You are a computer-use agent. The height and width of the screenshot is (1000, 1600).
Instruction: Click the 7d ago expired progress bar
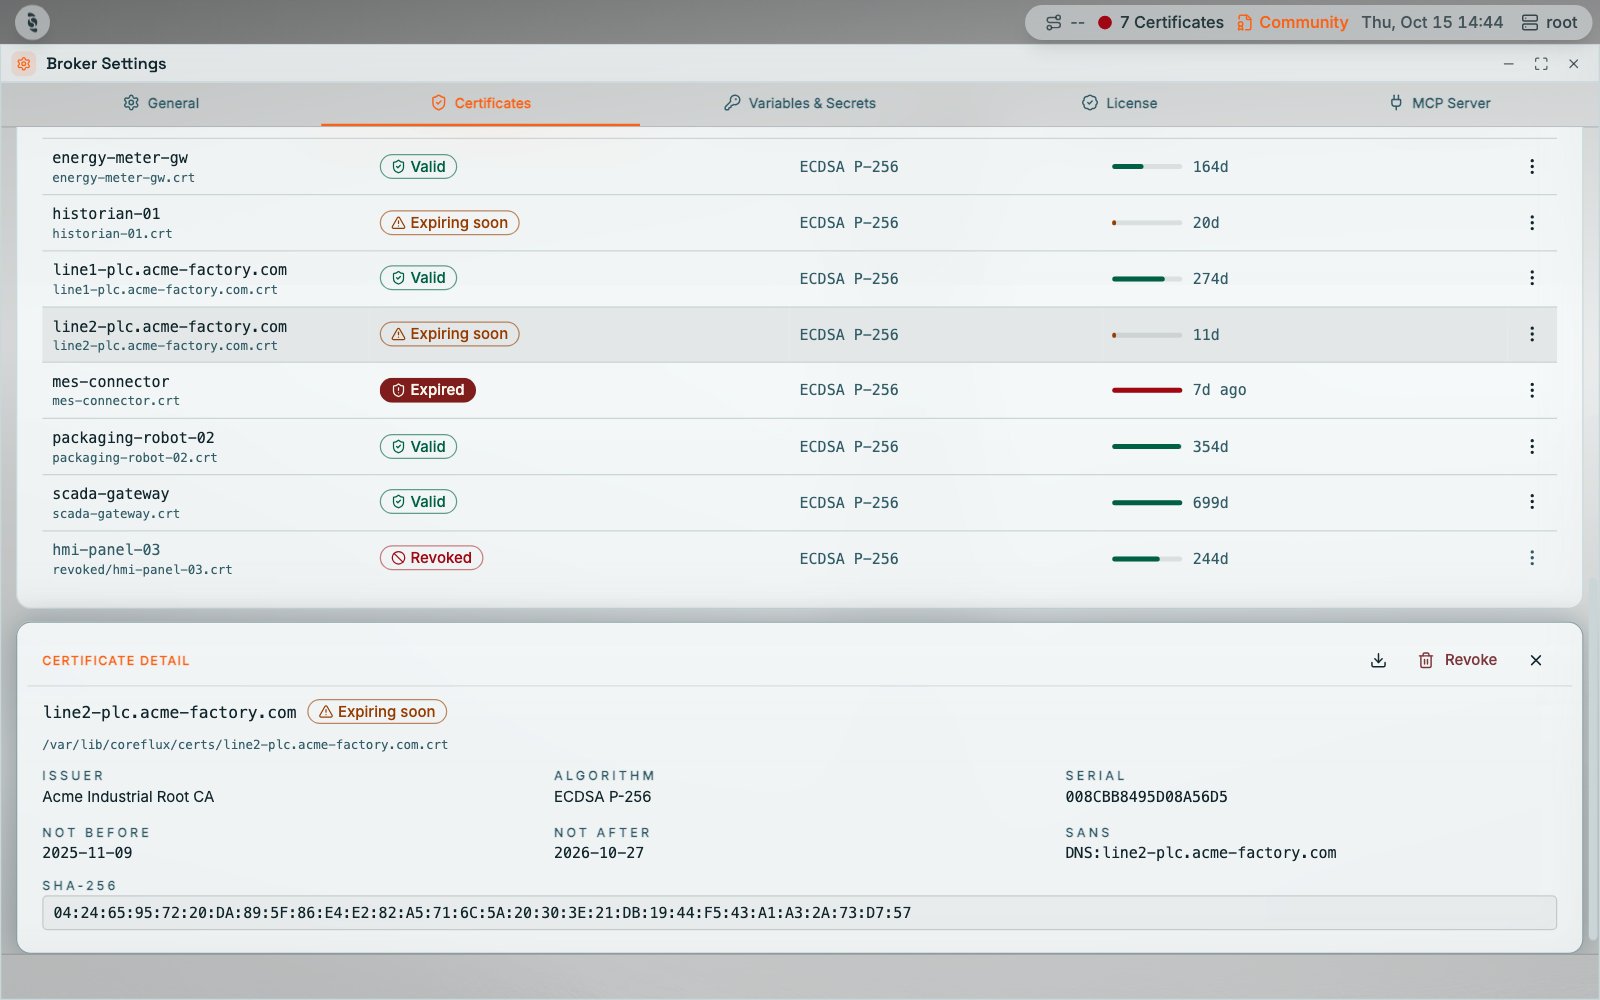pyautogui.click(x=1147, y=391)
